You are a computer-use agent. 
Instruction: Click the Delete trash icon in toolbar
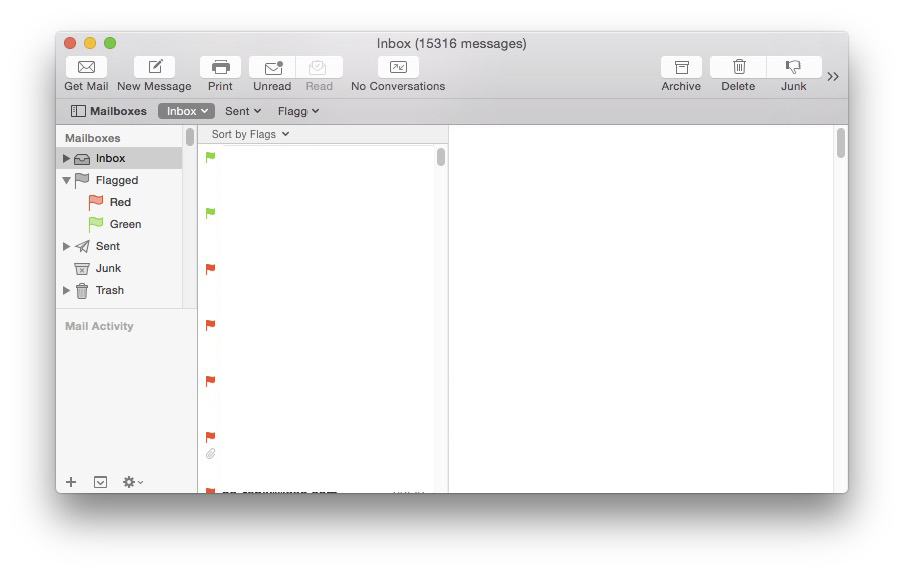pyautogui.click(x=738, y=67)
